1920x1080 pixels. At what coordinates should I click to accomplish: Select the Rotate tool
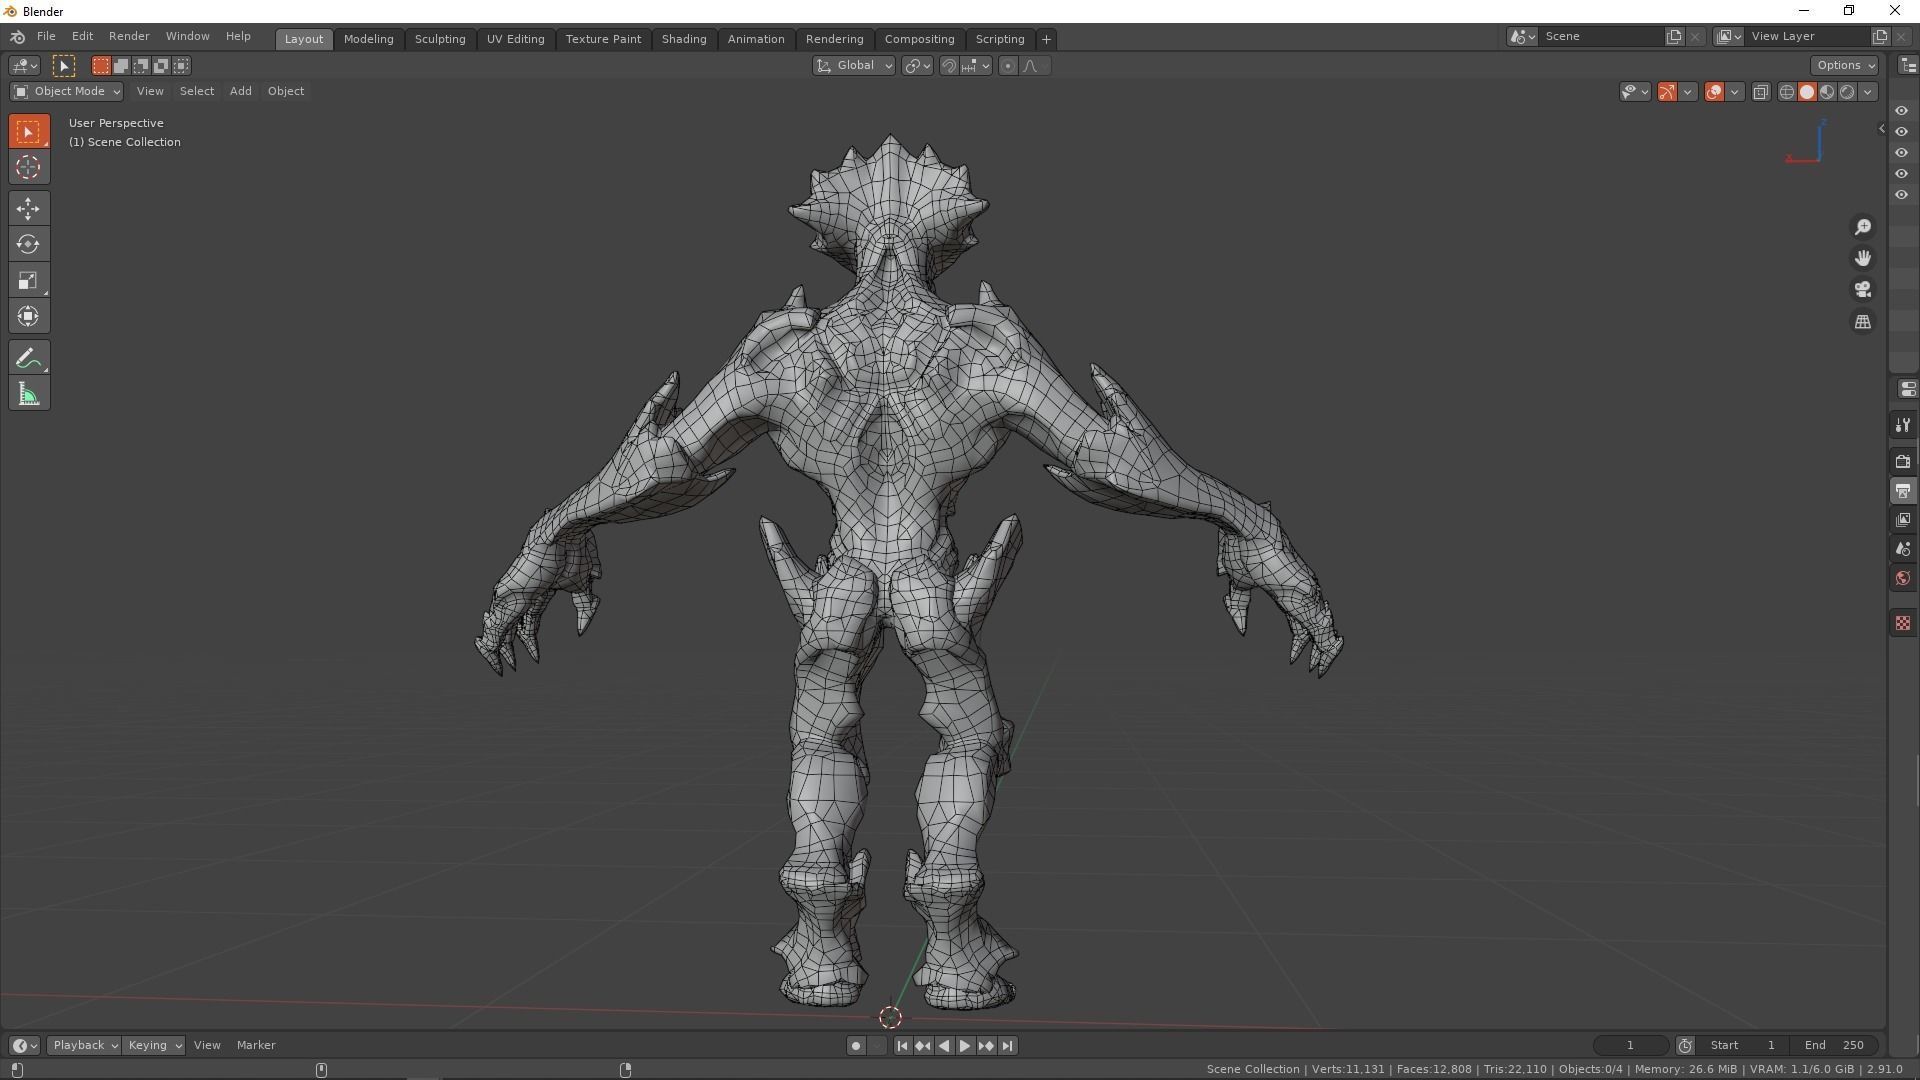[x=28, y=244]
